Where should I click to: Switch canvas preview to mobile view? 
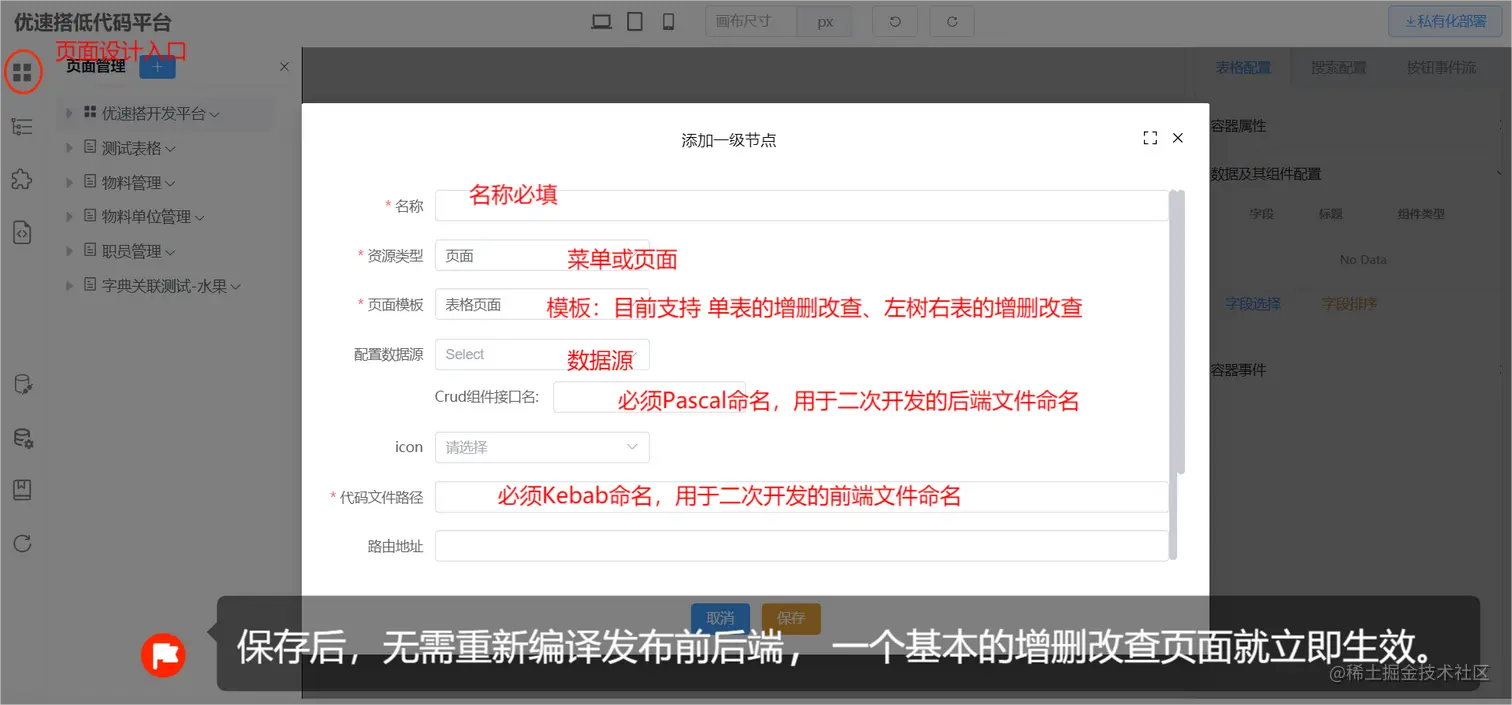coord(668,20)
